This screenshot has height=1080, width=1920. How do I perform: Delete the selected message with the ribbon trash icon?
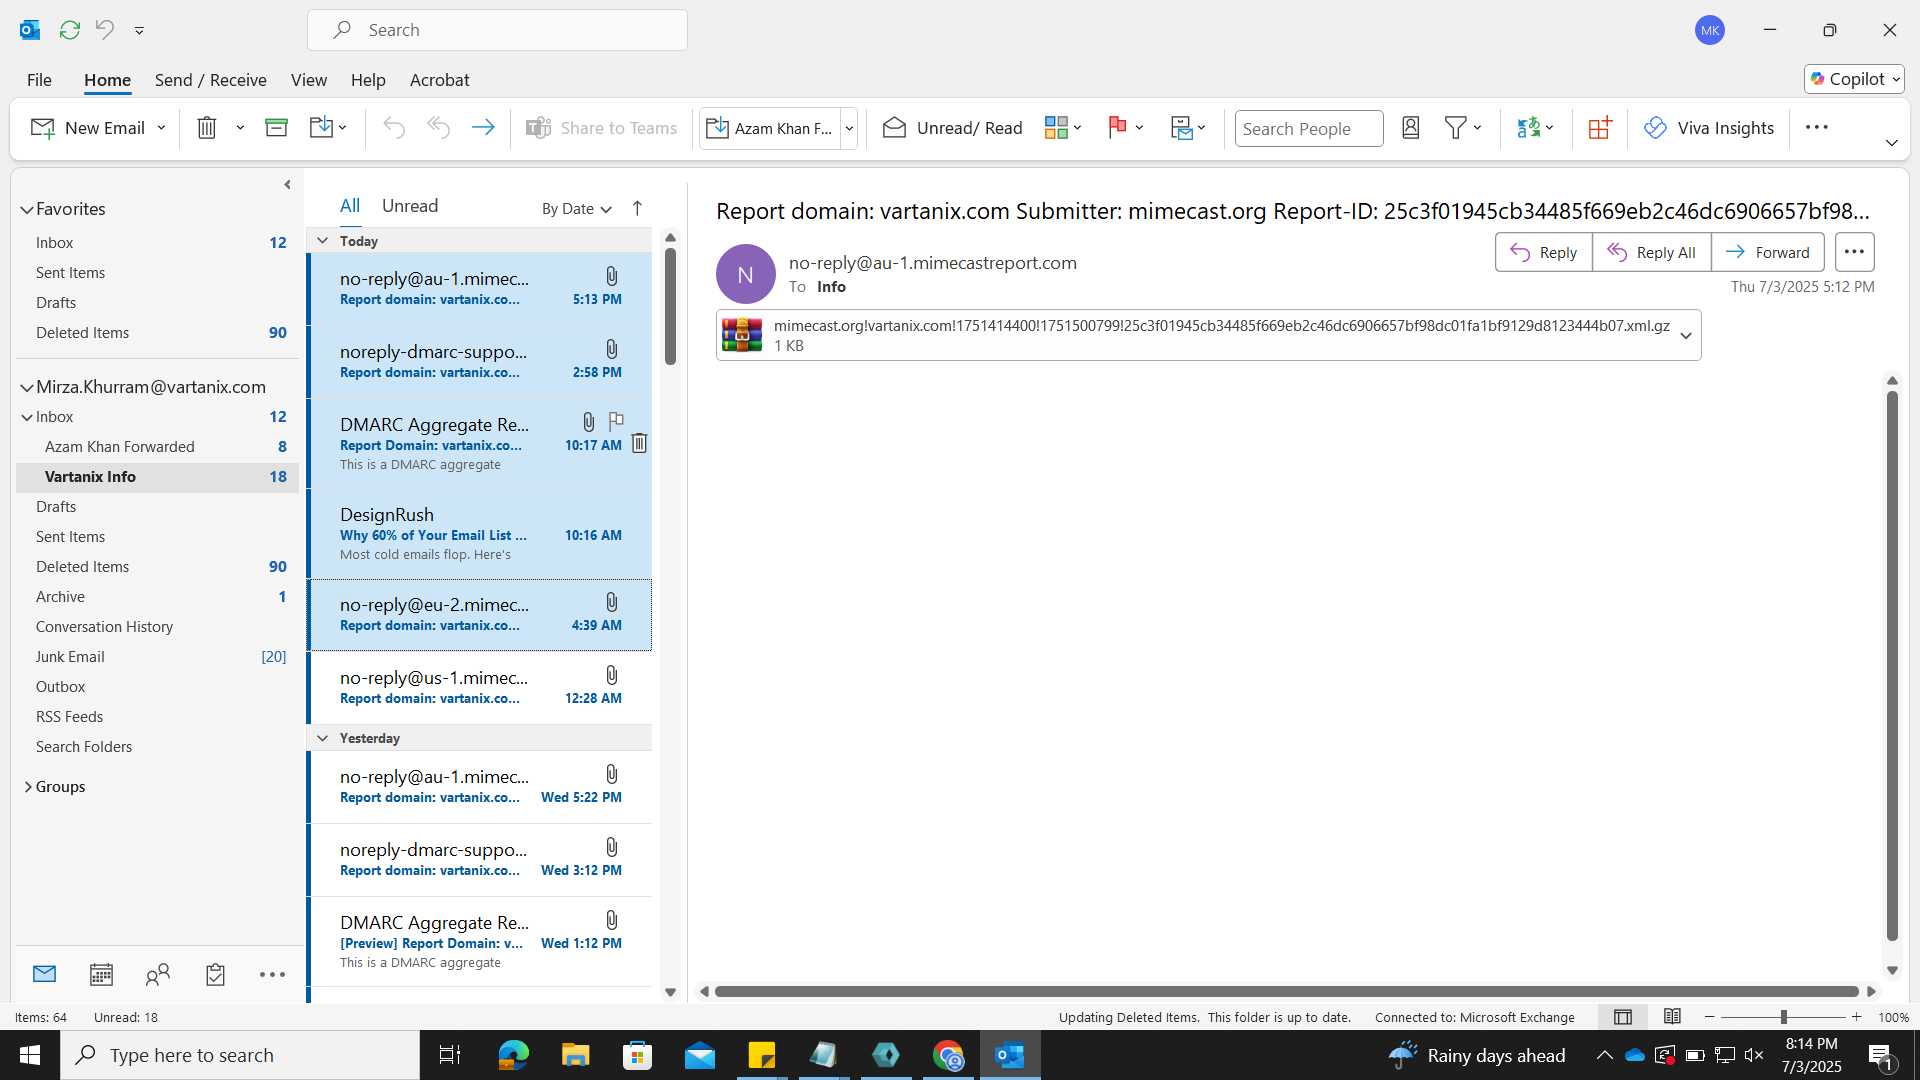point(207,128)
